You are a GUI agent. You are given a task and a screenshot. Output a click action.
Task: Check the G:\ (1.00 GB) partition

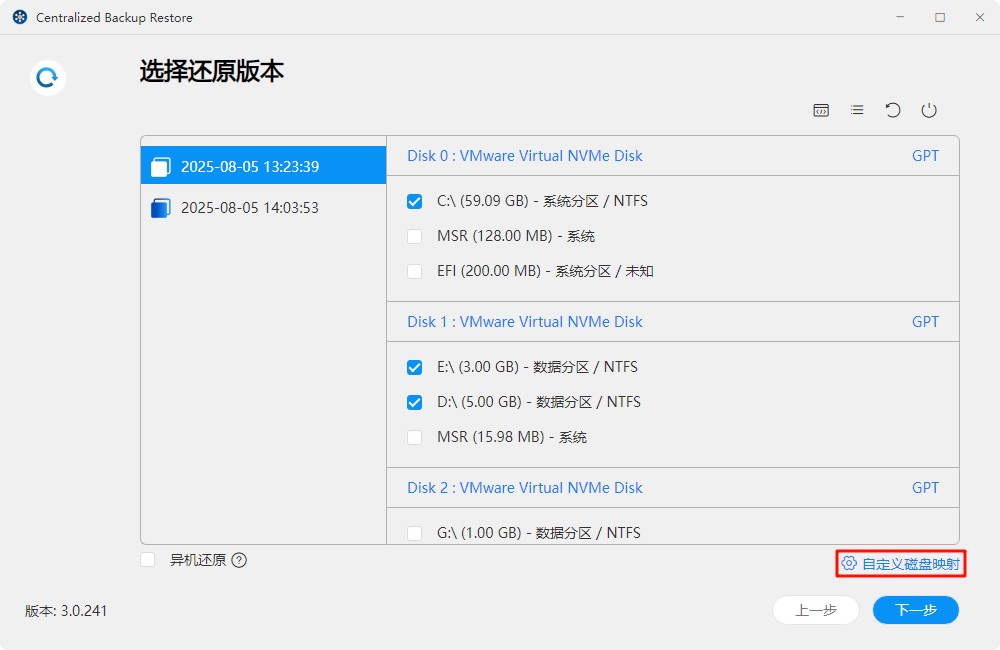point(415,533)
